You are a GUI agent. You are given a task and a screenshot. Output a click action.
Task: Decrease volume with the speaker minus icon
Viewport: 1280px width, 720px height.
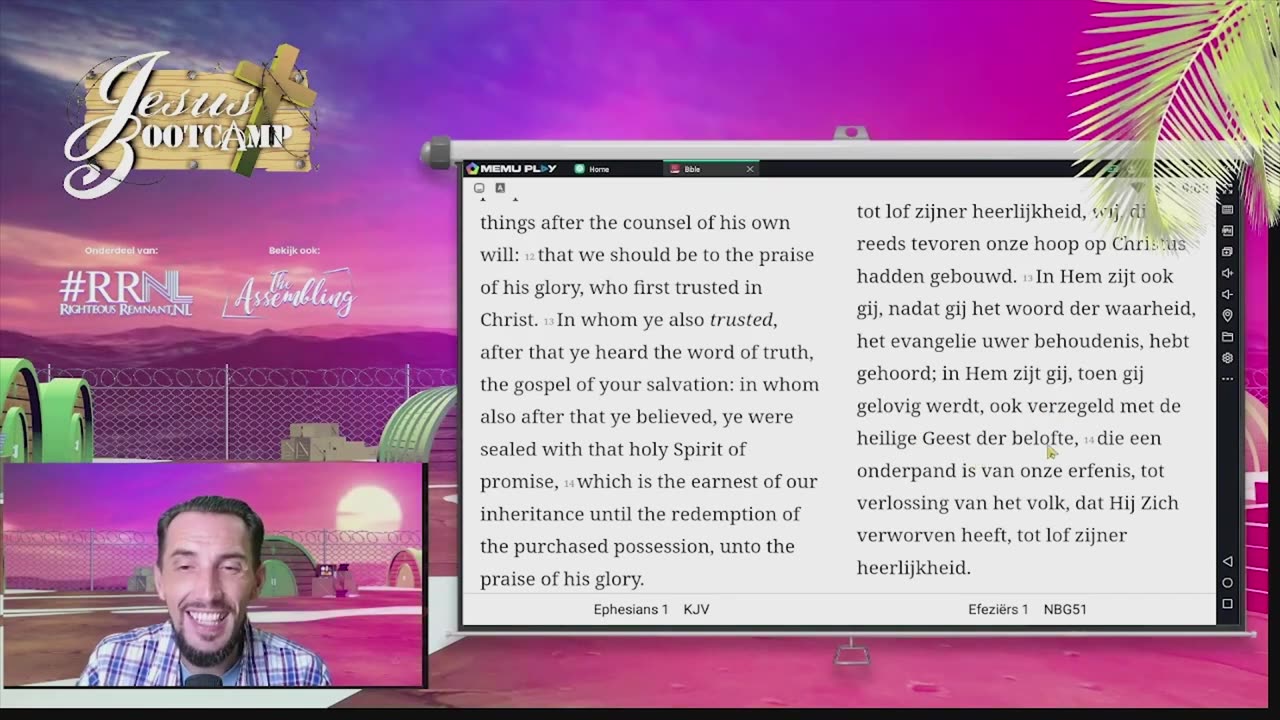point(1227,294)
